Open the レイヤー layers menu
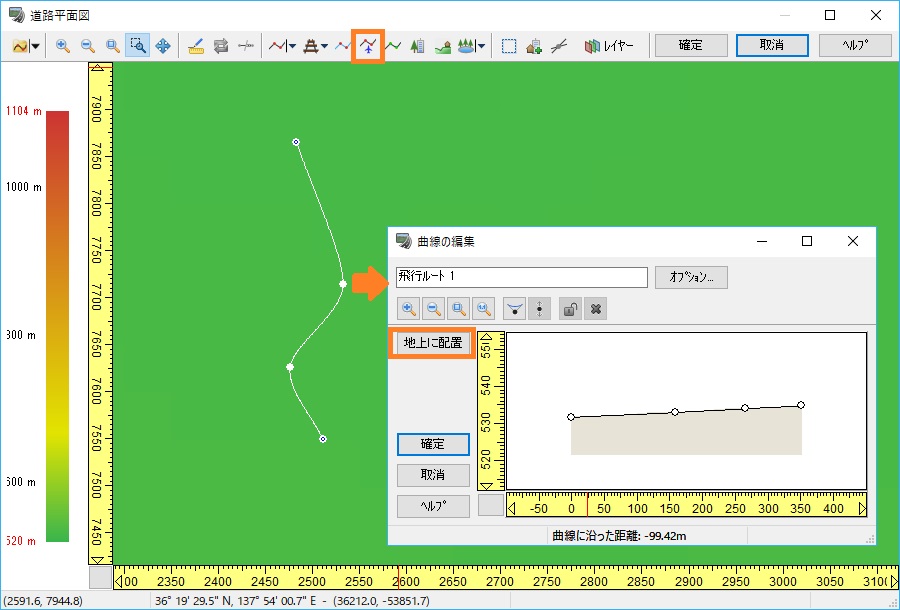900x610 pixels. click(x=609, y=46)
